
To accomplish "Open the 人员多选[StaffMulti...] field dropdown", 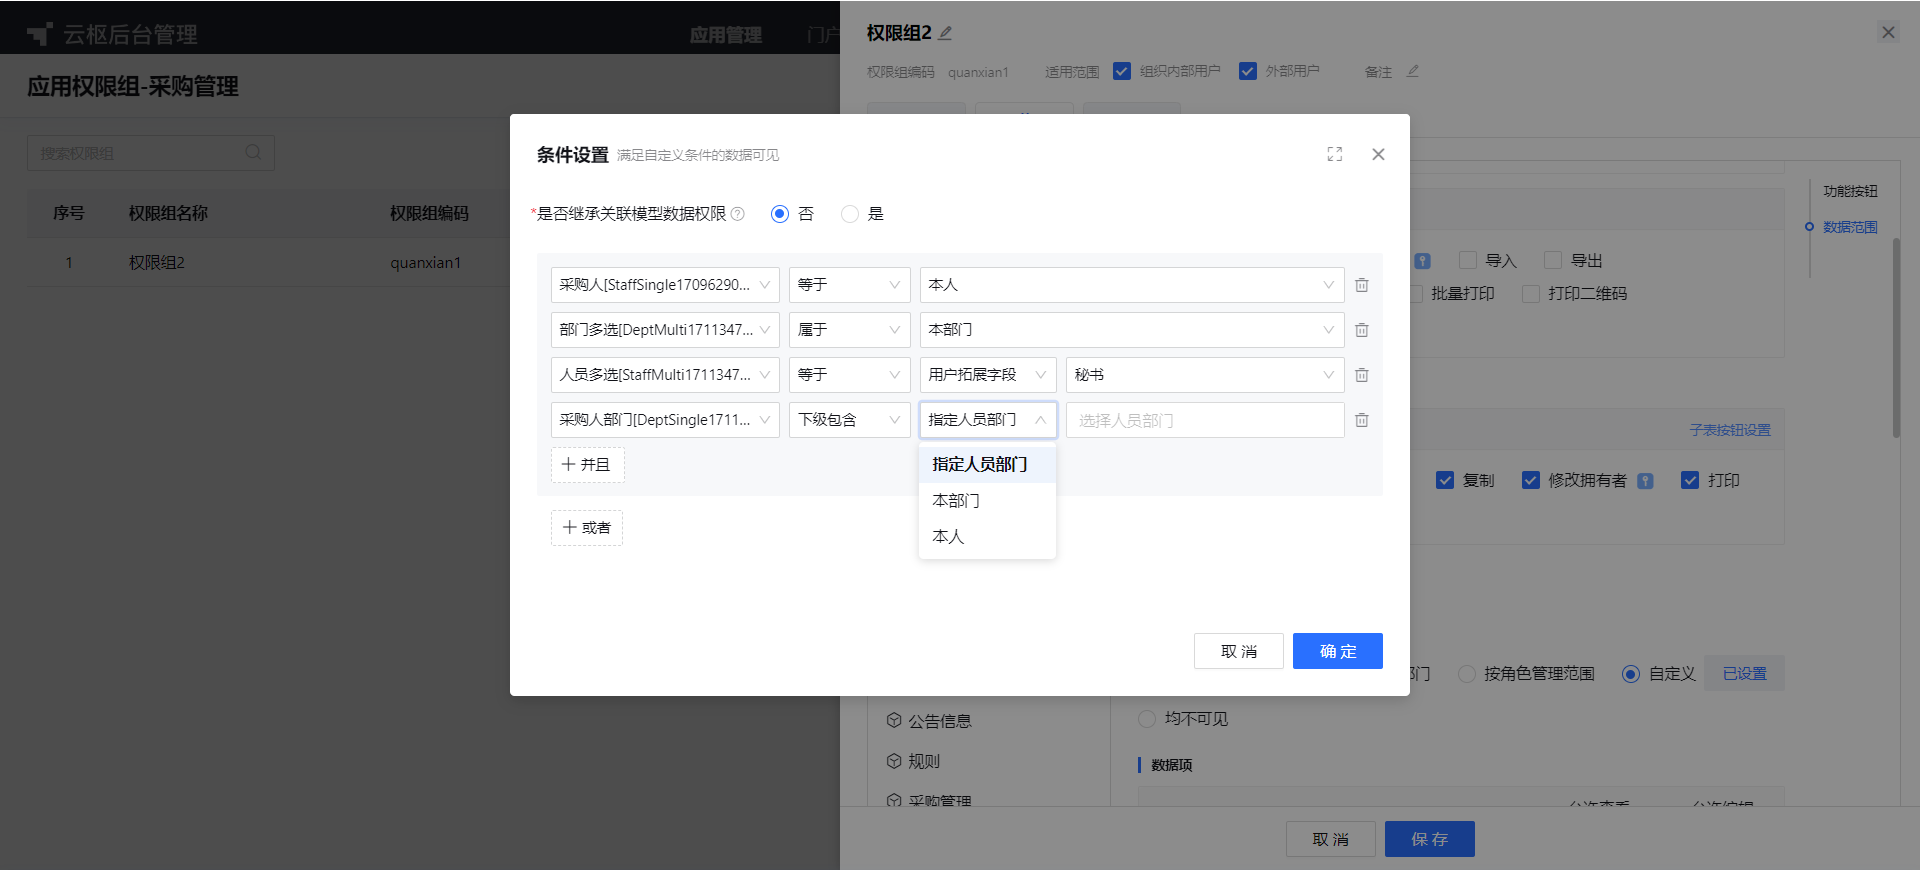I will click(x=665, y=375).
